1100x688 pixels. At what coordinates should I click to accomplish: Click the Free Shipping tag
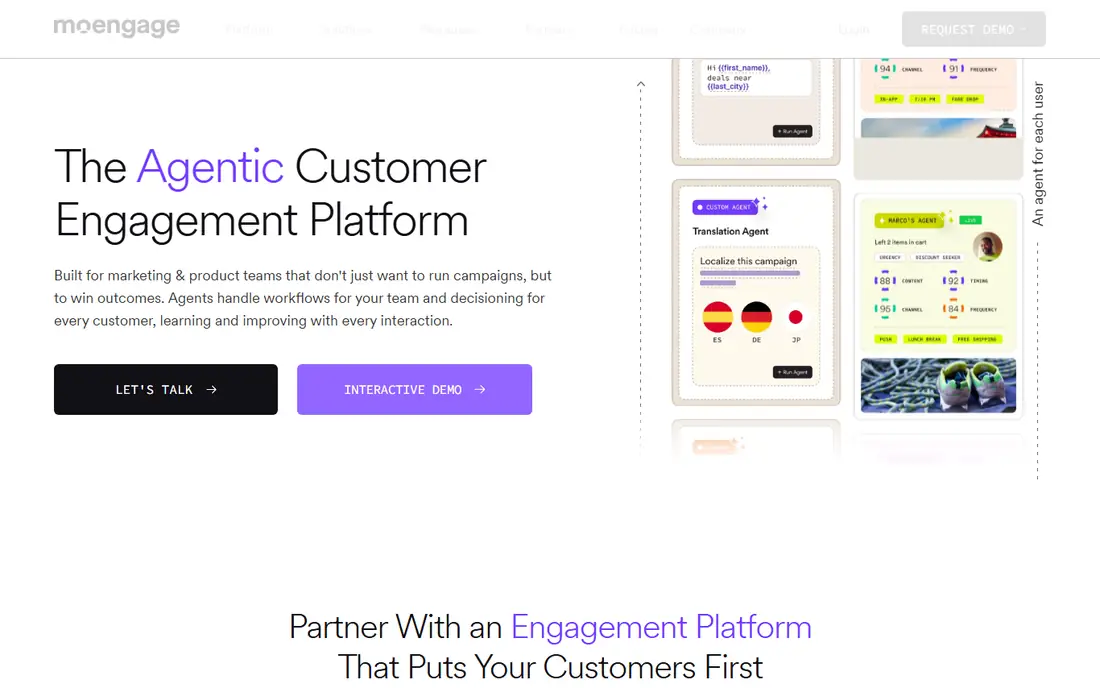coord(977,339)
